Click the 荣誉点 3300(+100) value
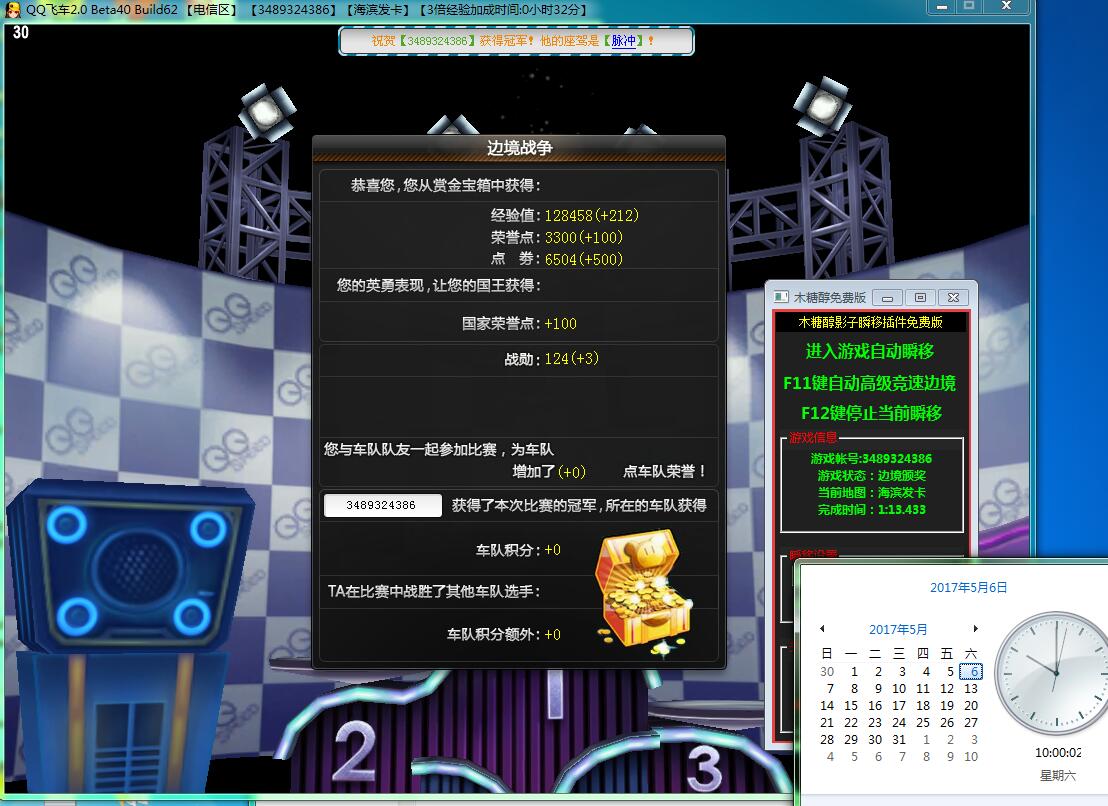 584,237
